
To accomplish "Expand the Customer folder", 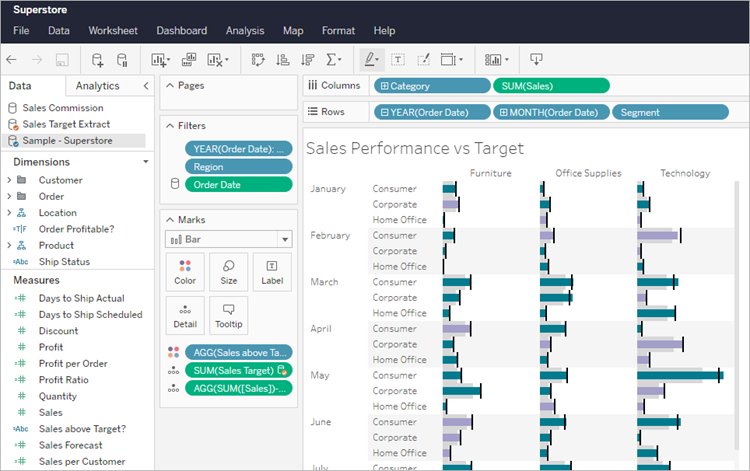I will (9, 180).
